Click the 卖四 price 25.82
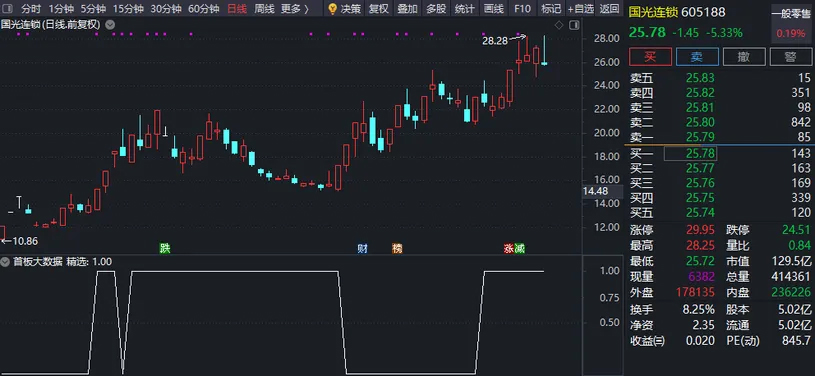The image size is (815, 376). pos(700,93)
